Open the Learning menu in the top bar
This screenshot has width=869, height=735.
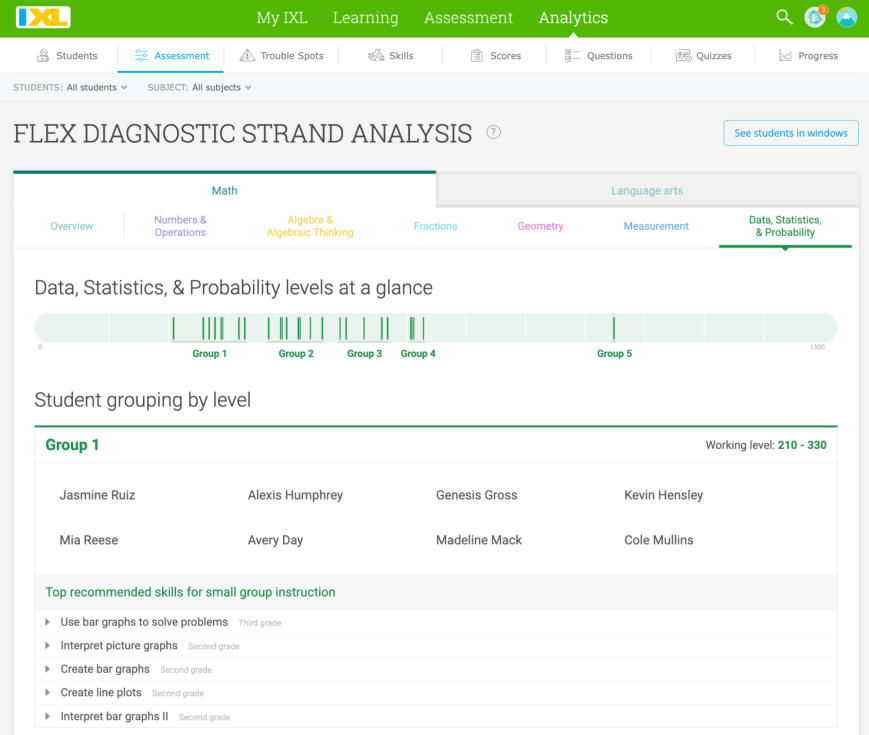(365, 17)
